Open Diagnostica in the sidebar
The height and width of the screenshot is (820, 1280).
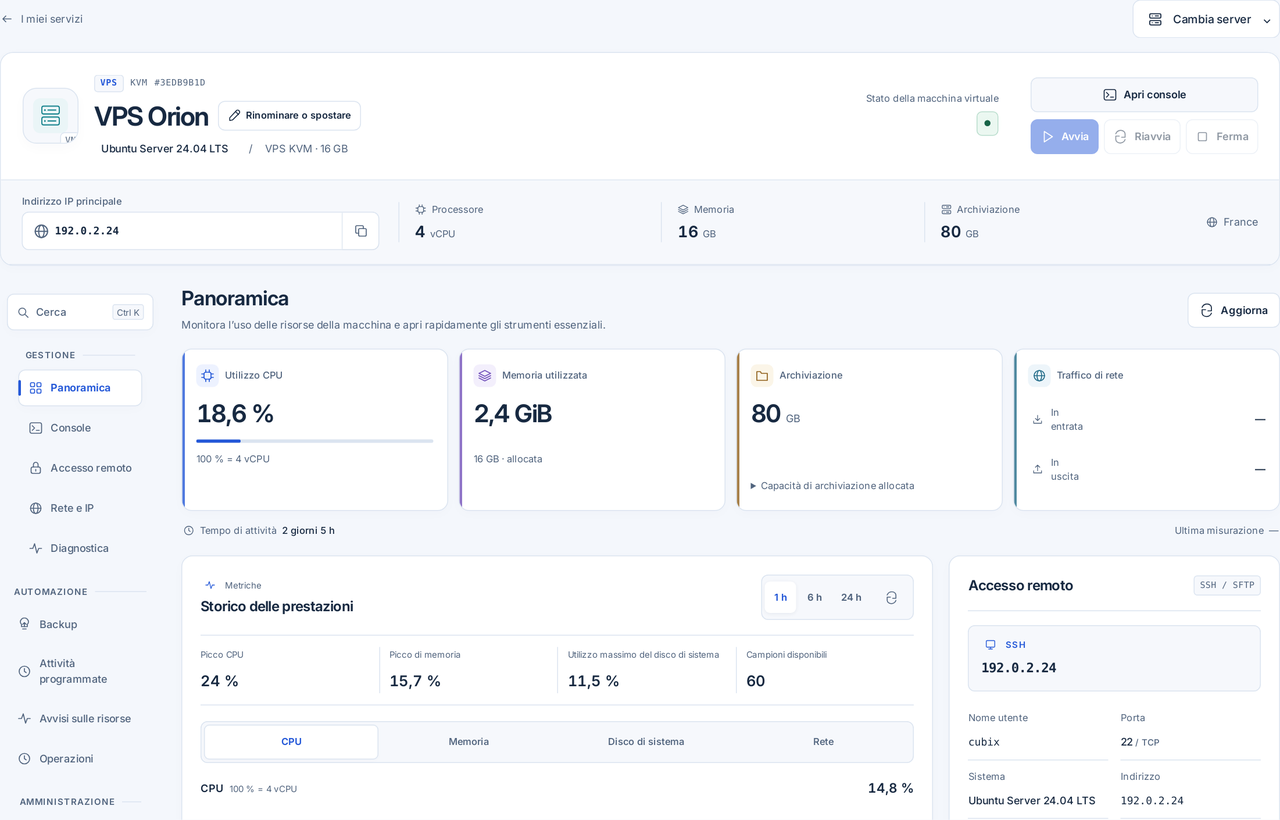coord(80,548)
